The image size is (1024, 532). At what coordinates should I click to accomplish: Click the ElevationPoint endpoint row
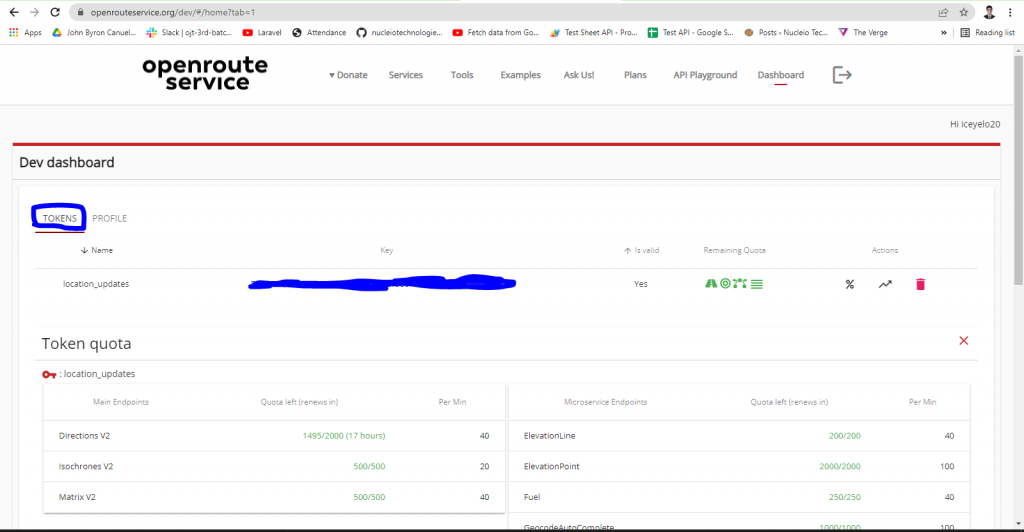(739, 466)
